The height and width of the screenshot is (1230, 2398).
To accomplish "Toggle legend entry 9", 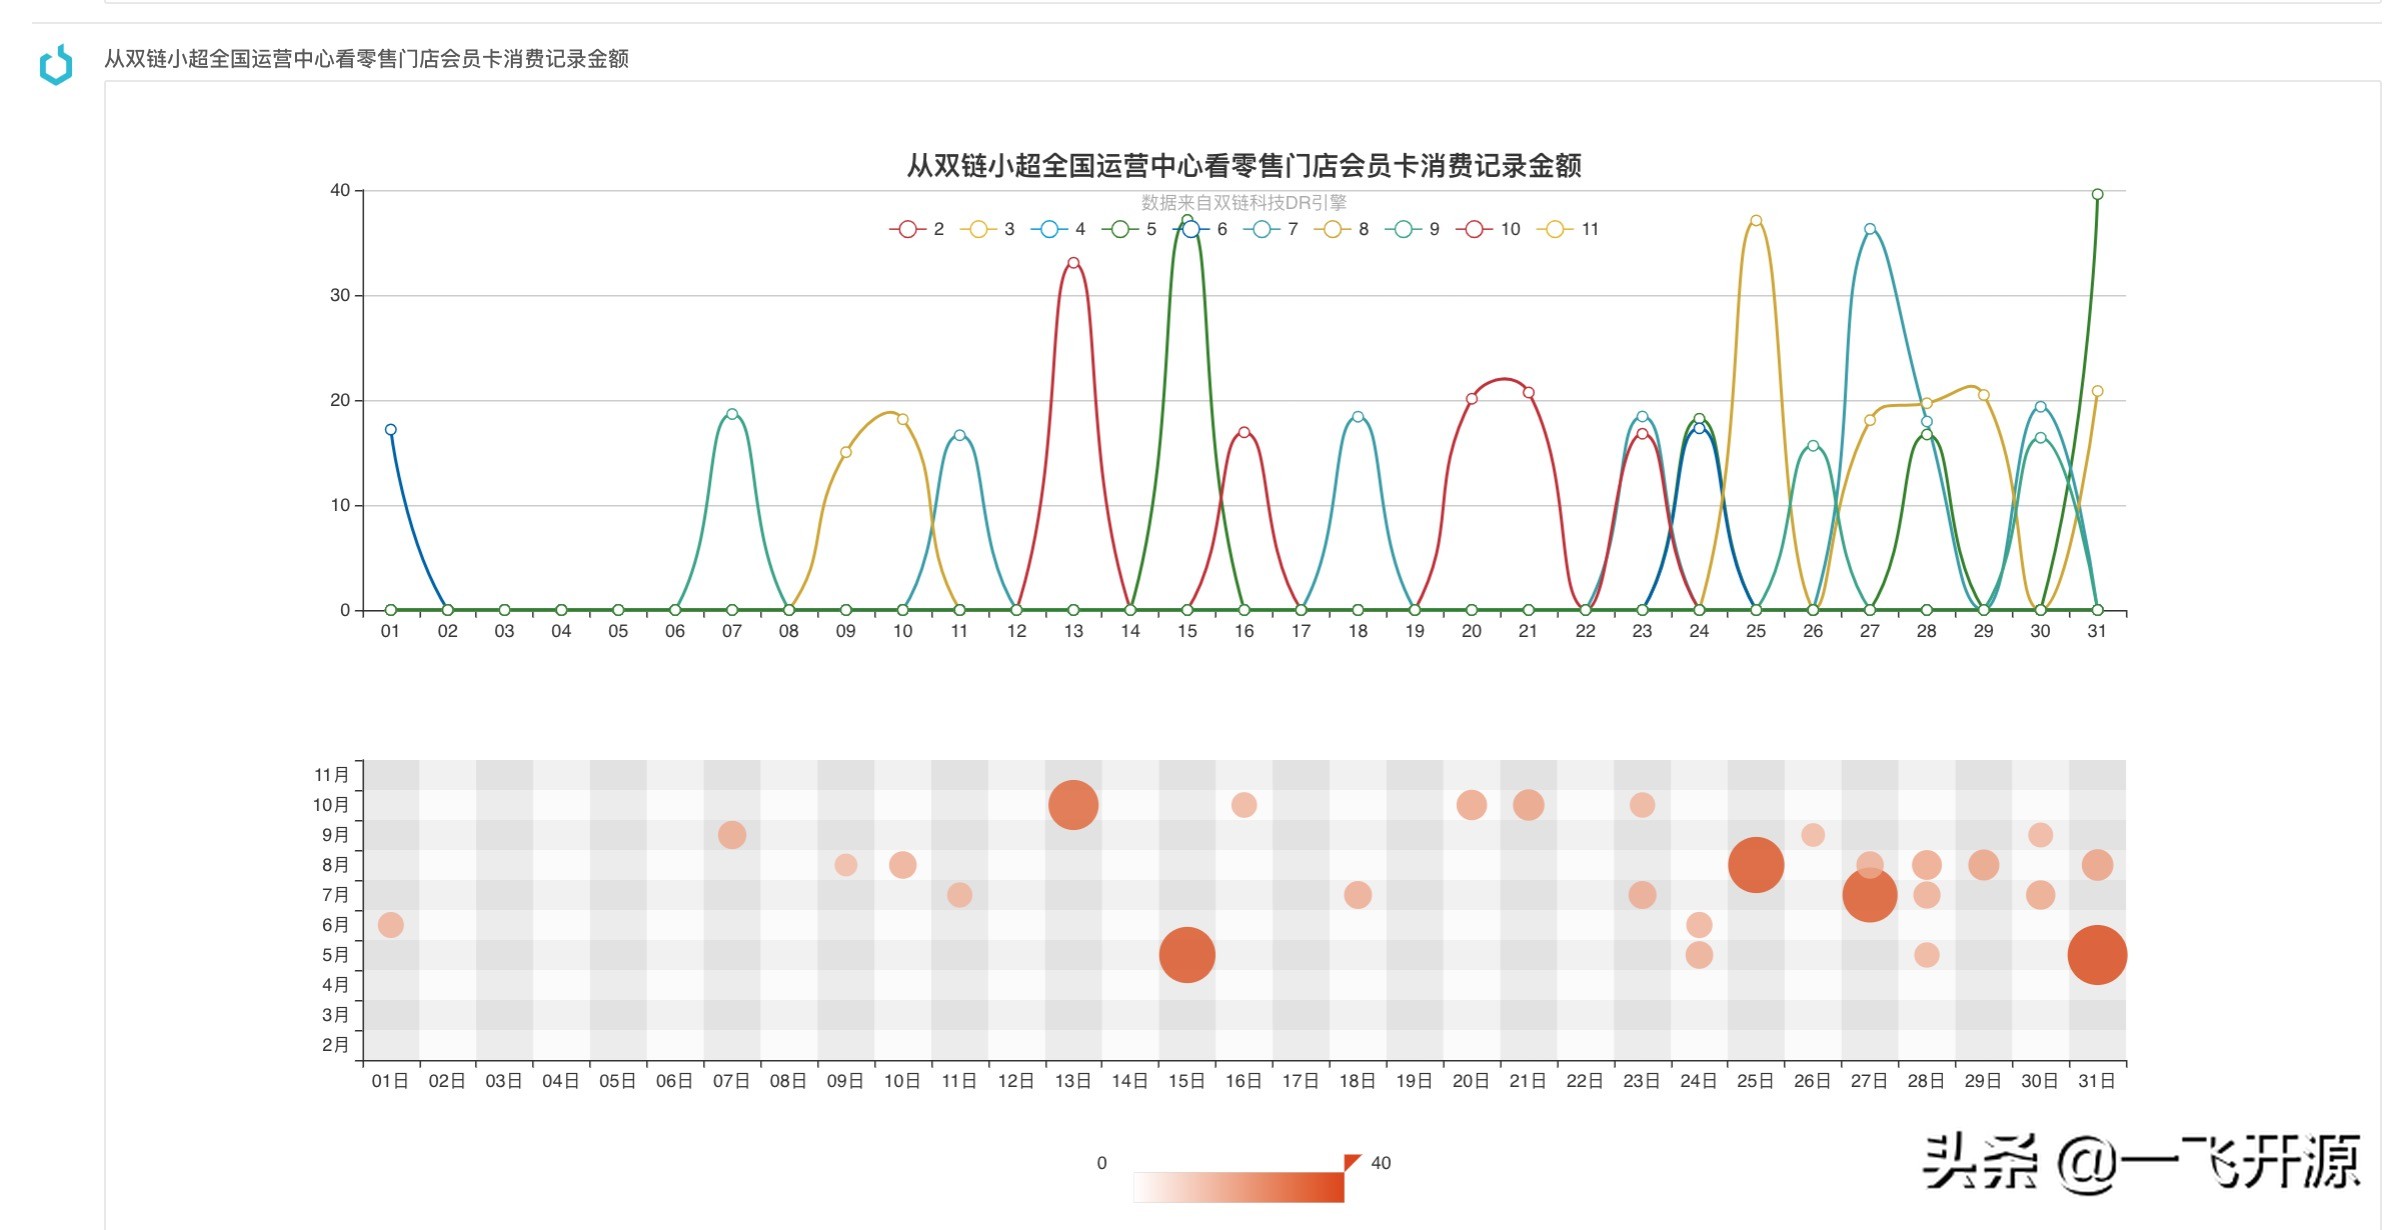I will point(1403,229).
